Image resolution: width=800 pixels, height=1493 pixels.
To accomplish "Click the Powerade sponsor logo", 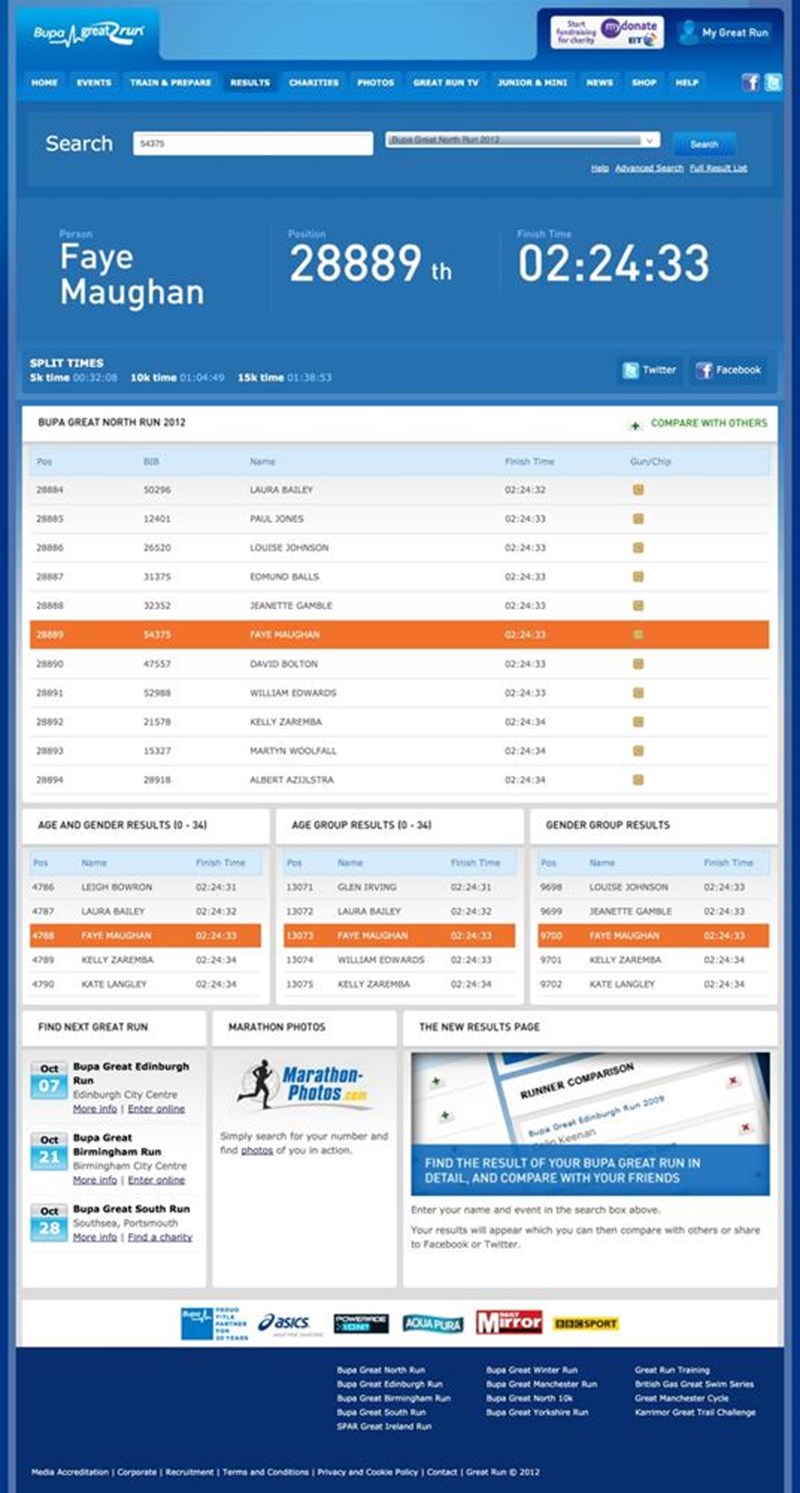I will click(x=361, y=1324).
